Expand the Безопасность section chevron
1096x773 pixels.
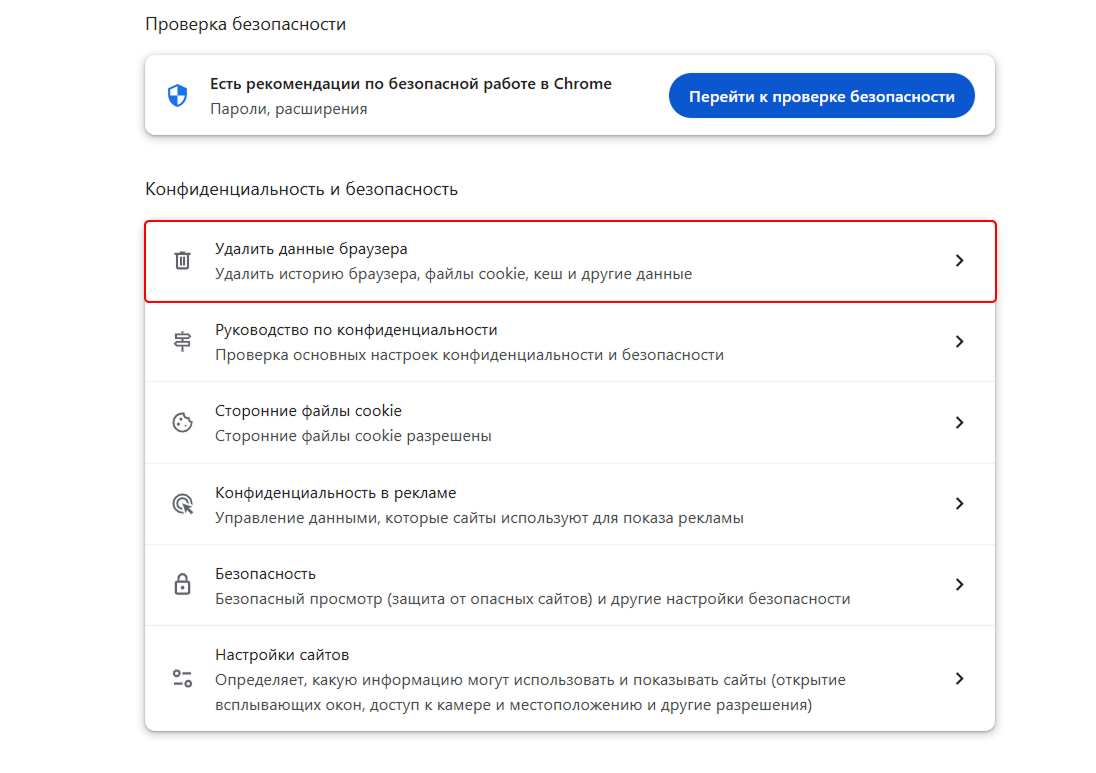pyautogui.click(x=959, y=584)
